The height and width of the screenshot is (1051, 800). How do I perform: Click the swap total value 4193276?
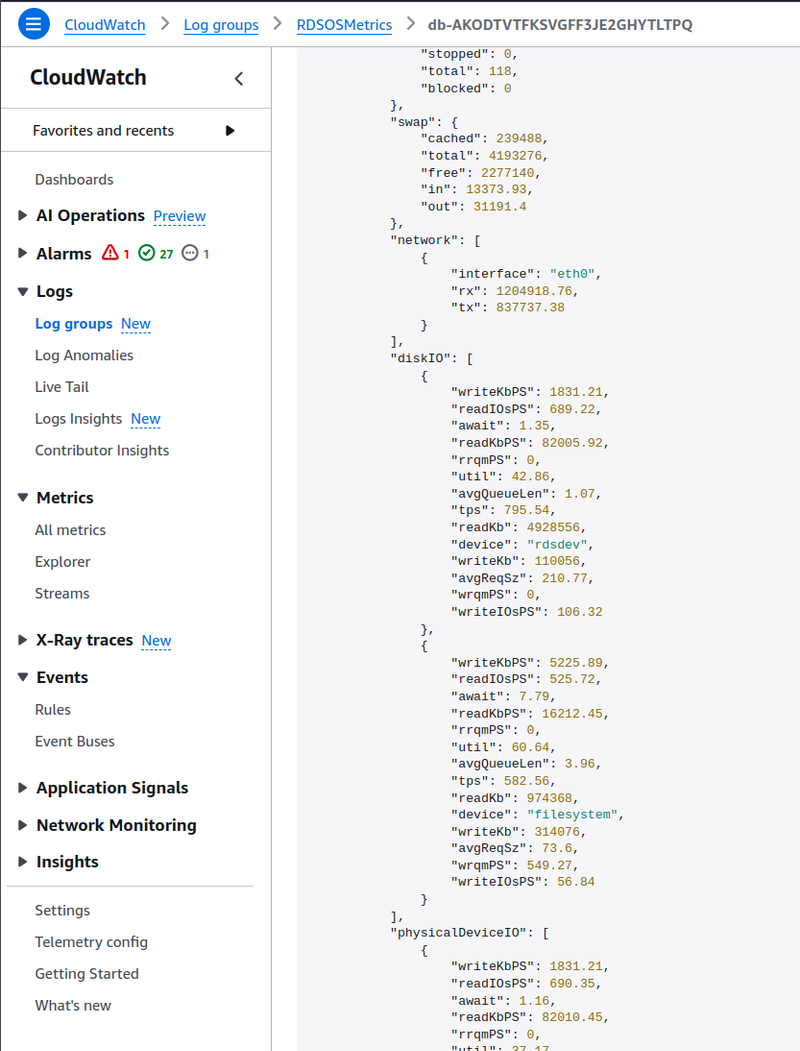(x=515, y=156)
